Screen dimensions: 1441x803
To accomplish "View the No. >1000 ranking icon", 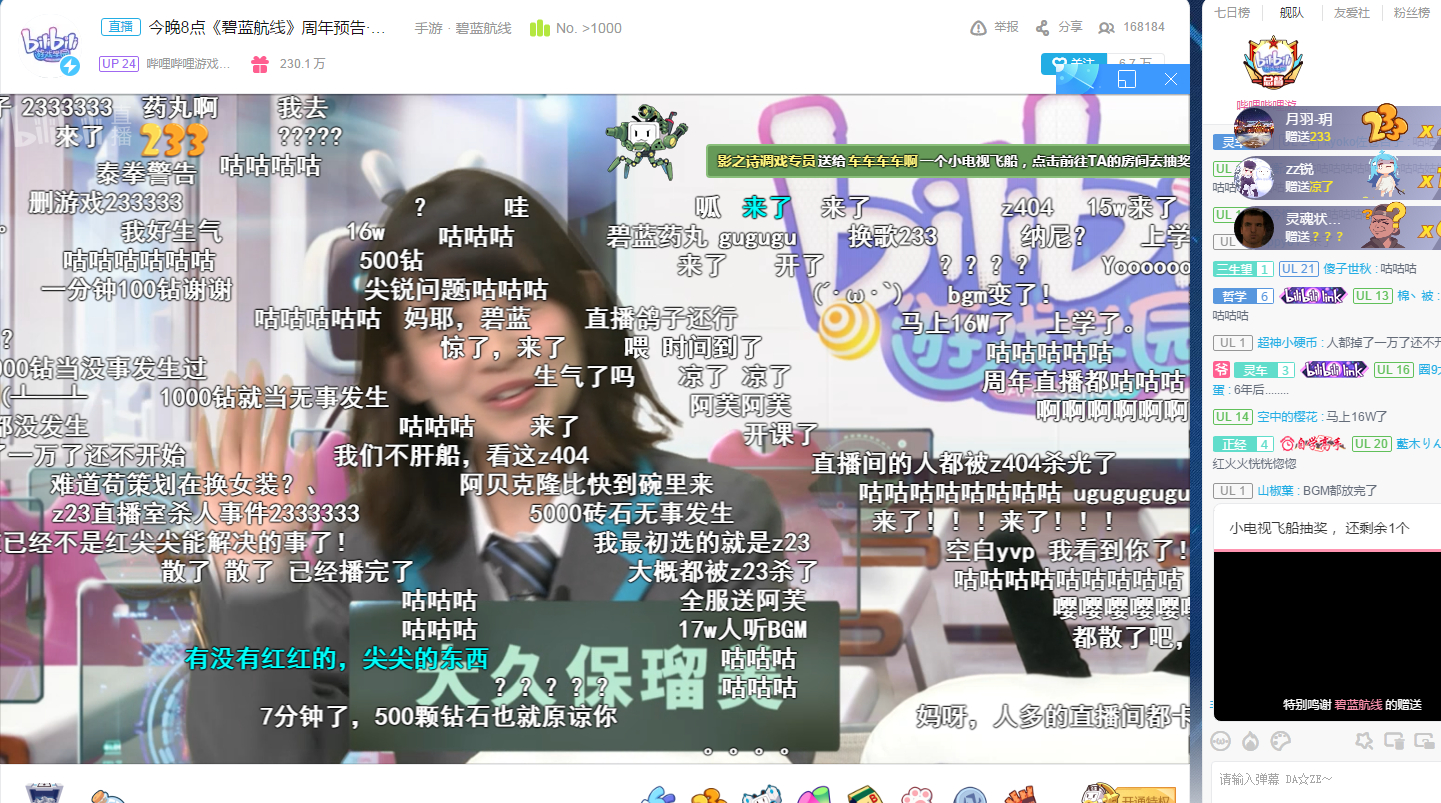I will 540,28.
